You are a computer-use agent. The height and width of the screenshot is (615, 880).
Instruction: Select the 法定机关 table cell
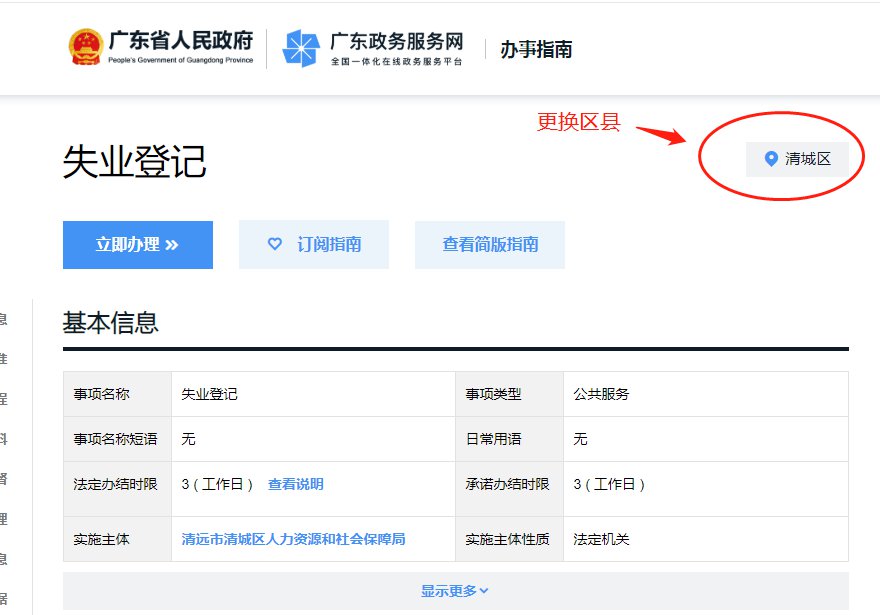(x=601, y=539)
